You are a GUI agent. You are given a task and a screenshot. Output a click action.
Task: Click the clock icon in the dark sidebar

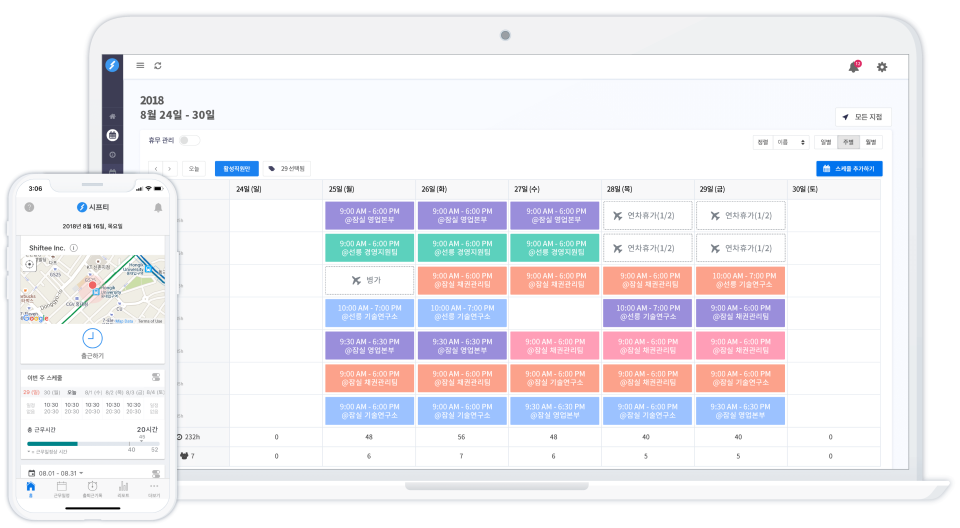coord(113,155)
